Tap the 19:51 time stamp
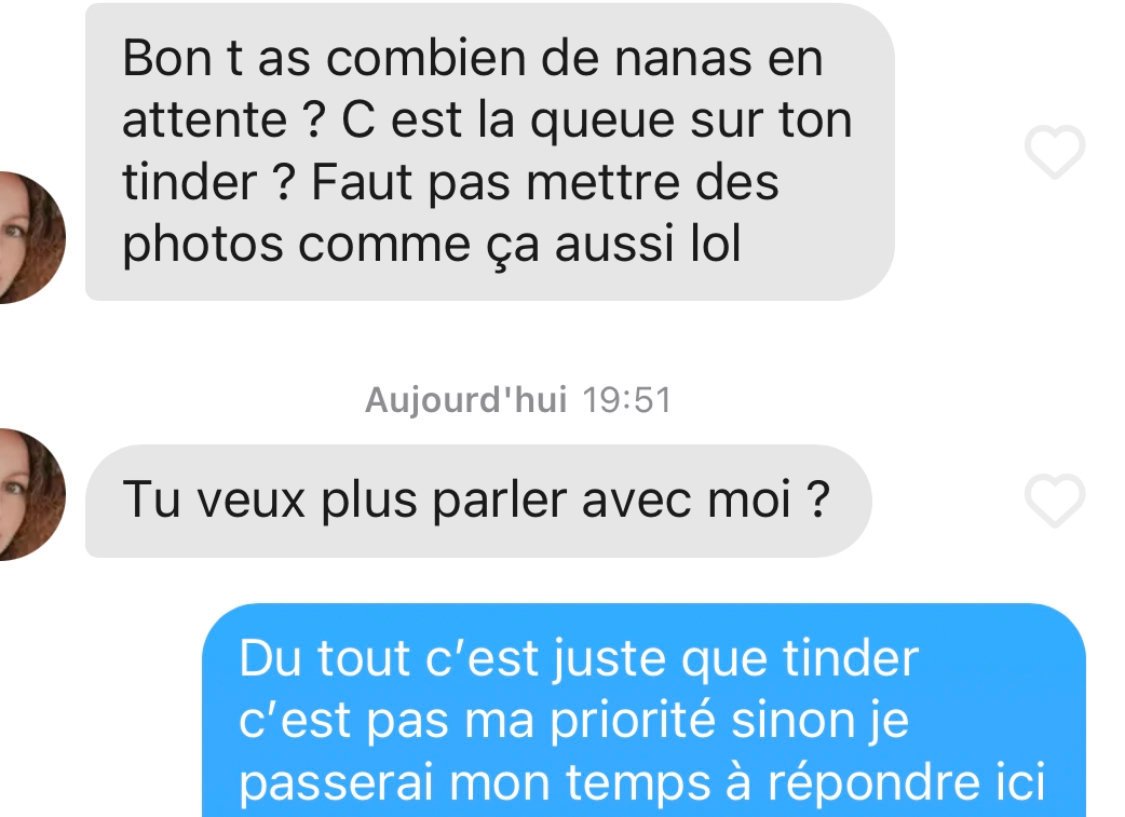1125x817 pixels. point(626,400)
